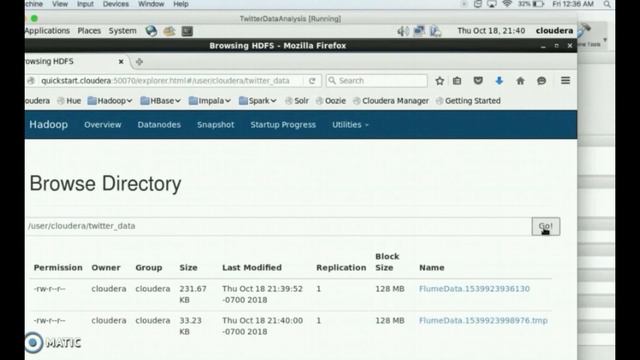Viewport: 640px width, 360px height.
Task: Reload the page with the refresh icon
Action: [312, 81]
